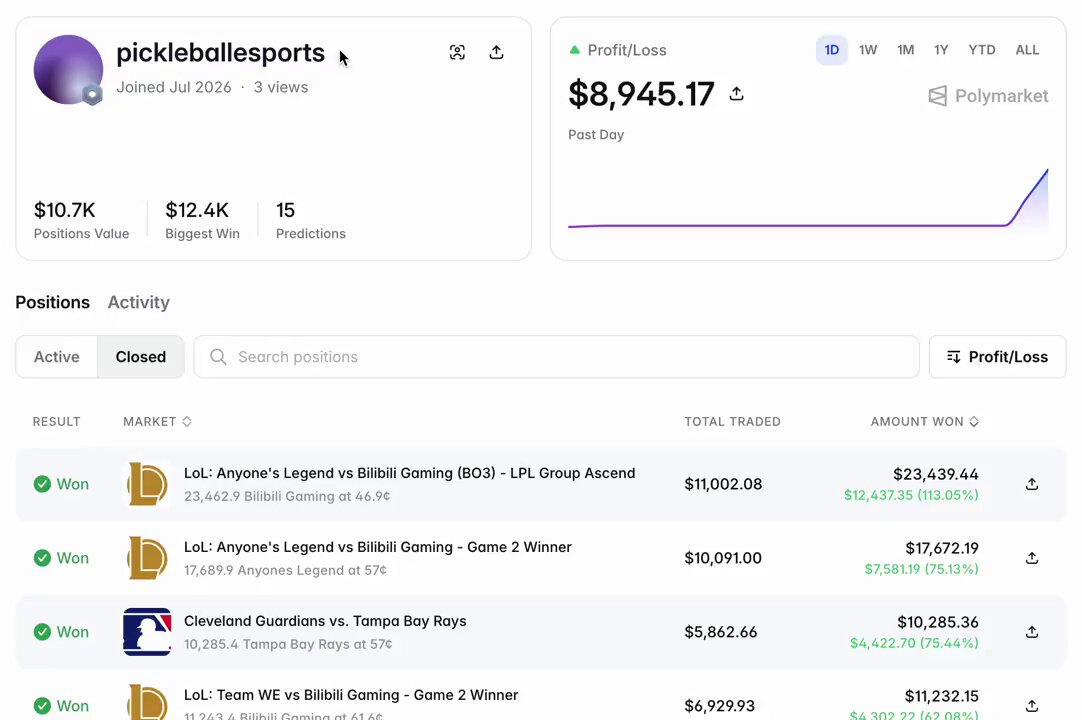This screenshot has width=1082, height=720.
Task: Switch to Active positions
Action: [57, 357]
